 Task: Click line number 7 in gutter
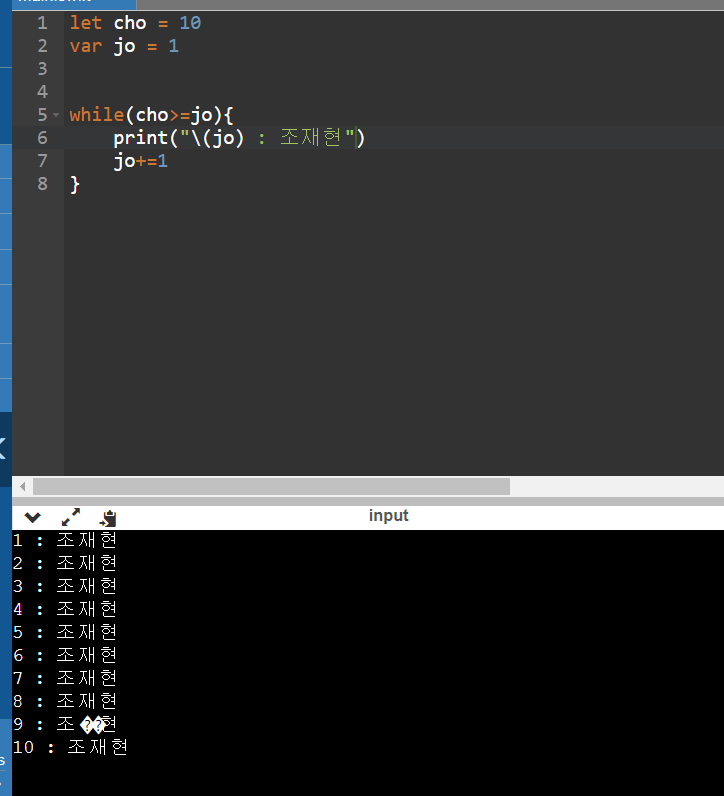43,161
